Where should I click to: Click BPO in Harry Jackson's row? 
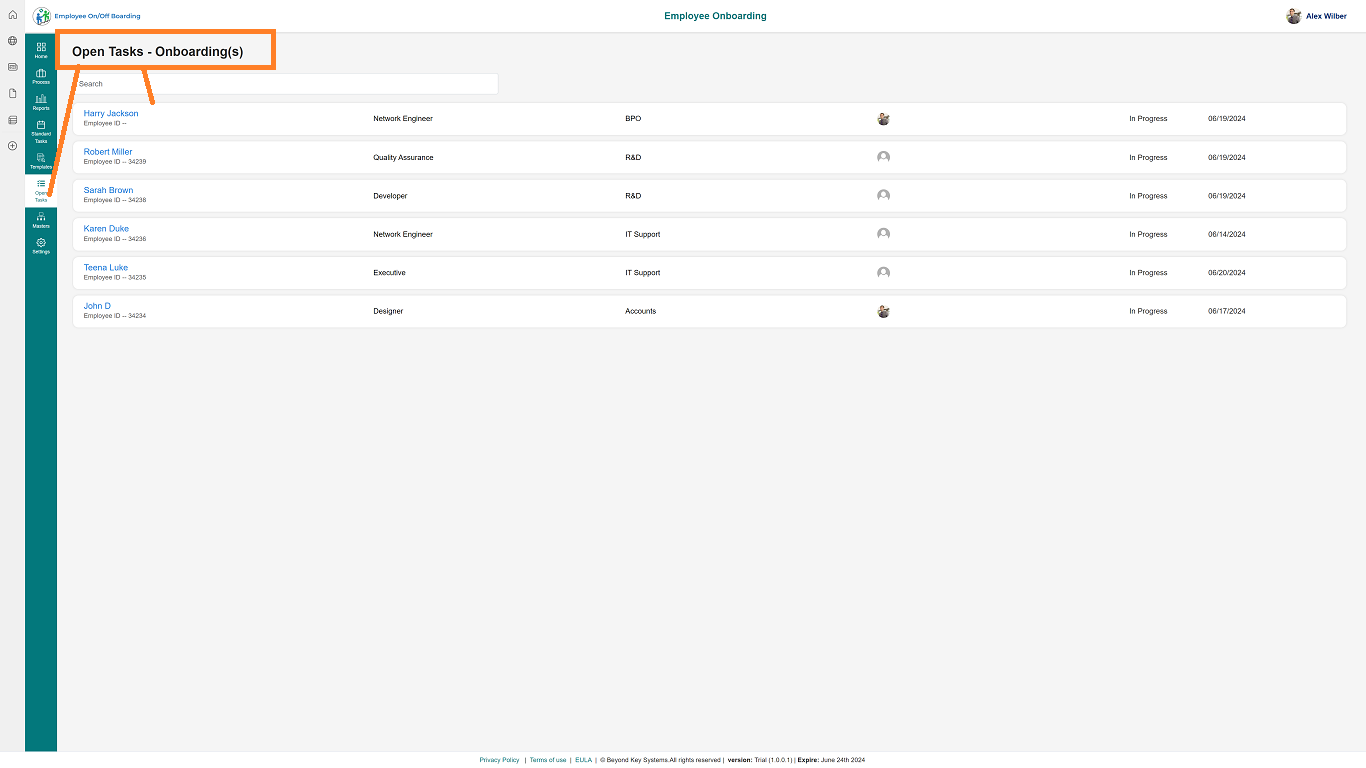click(633, 119)
